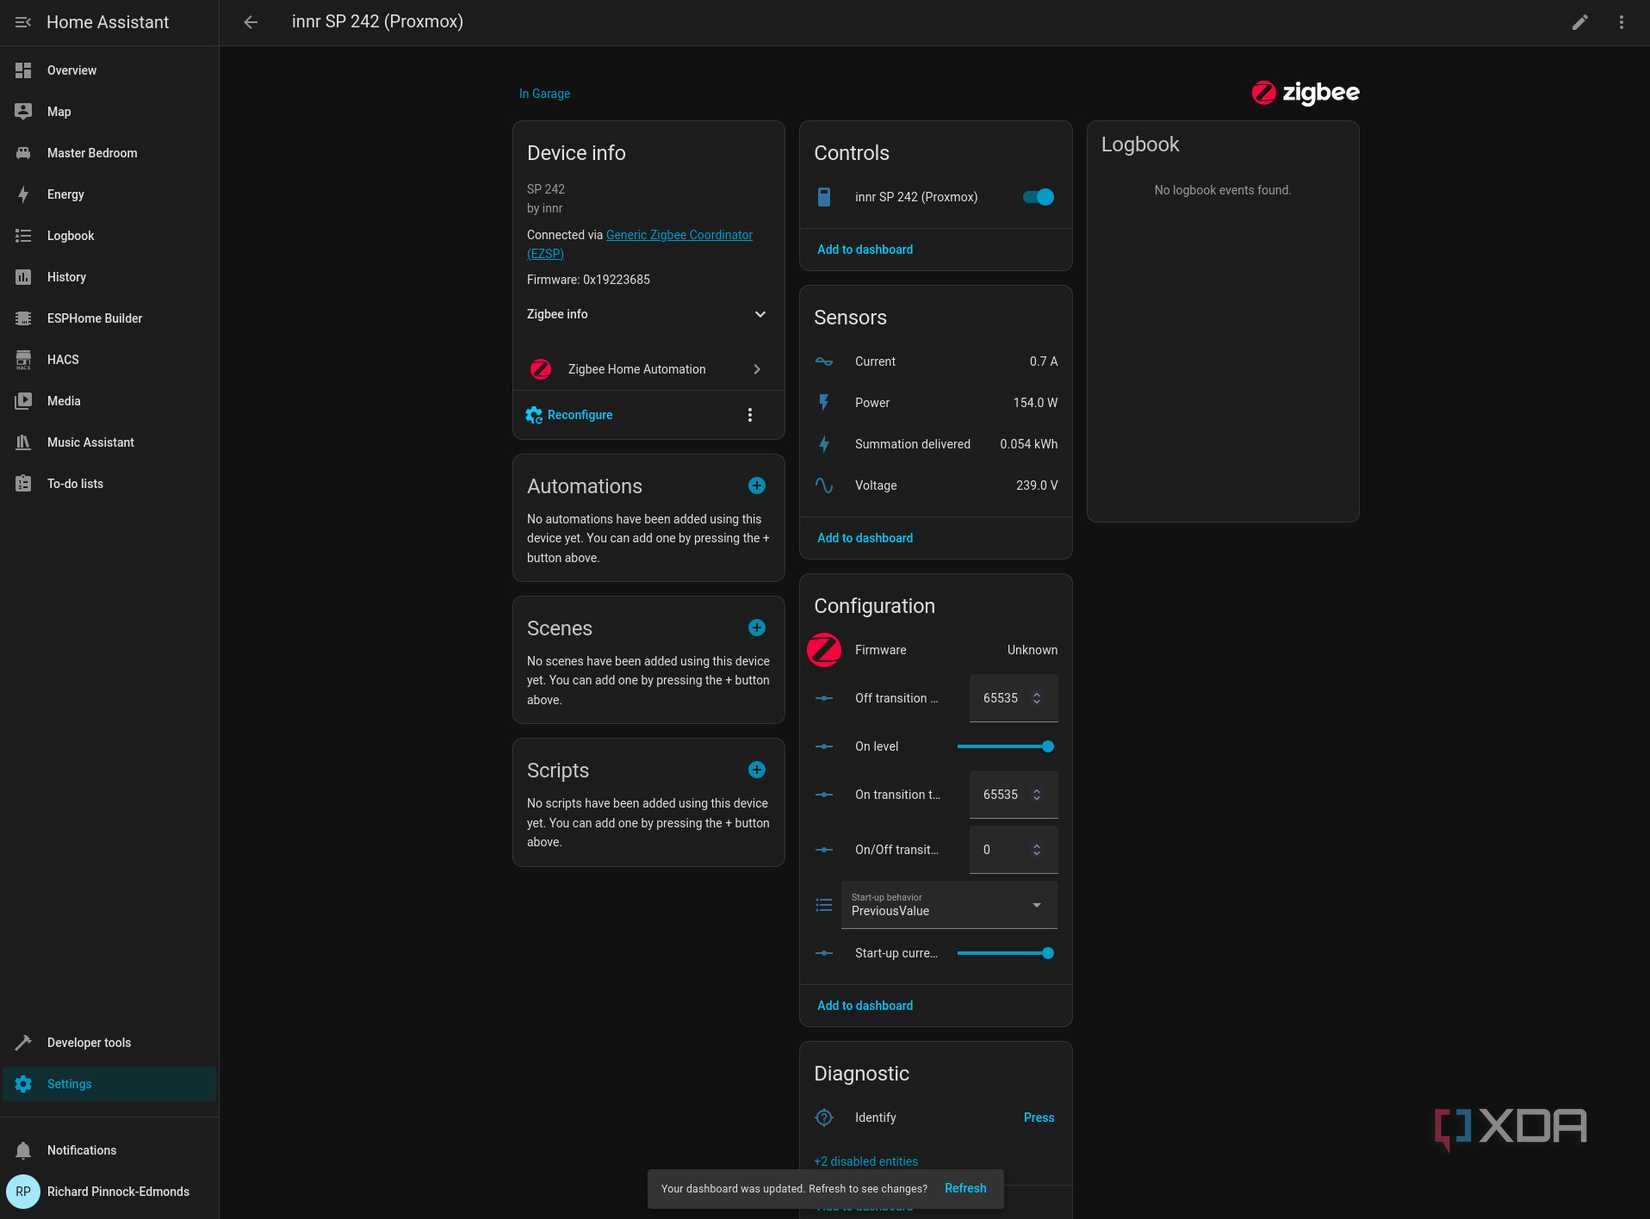1650x1219 pixels.
Task: Add a new scene with plus icon
Action: click(x=756, y=628)
